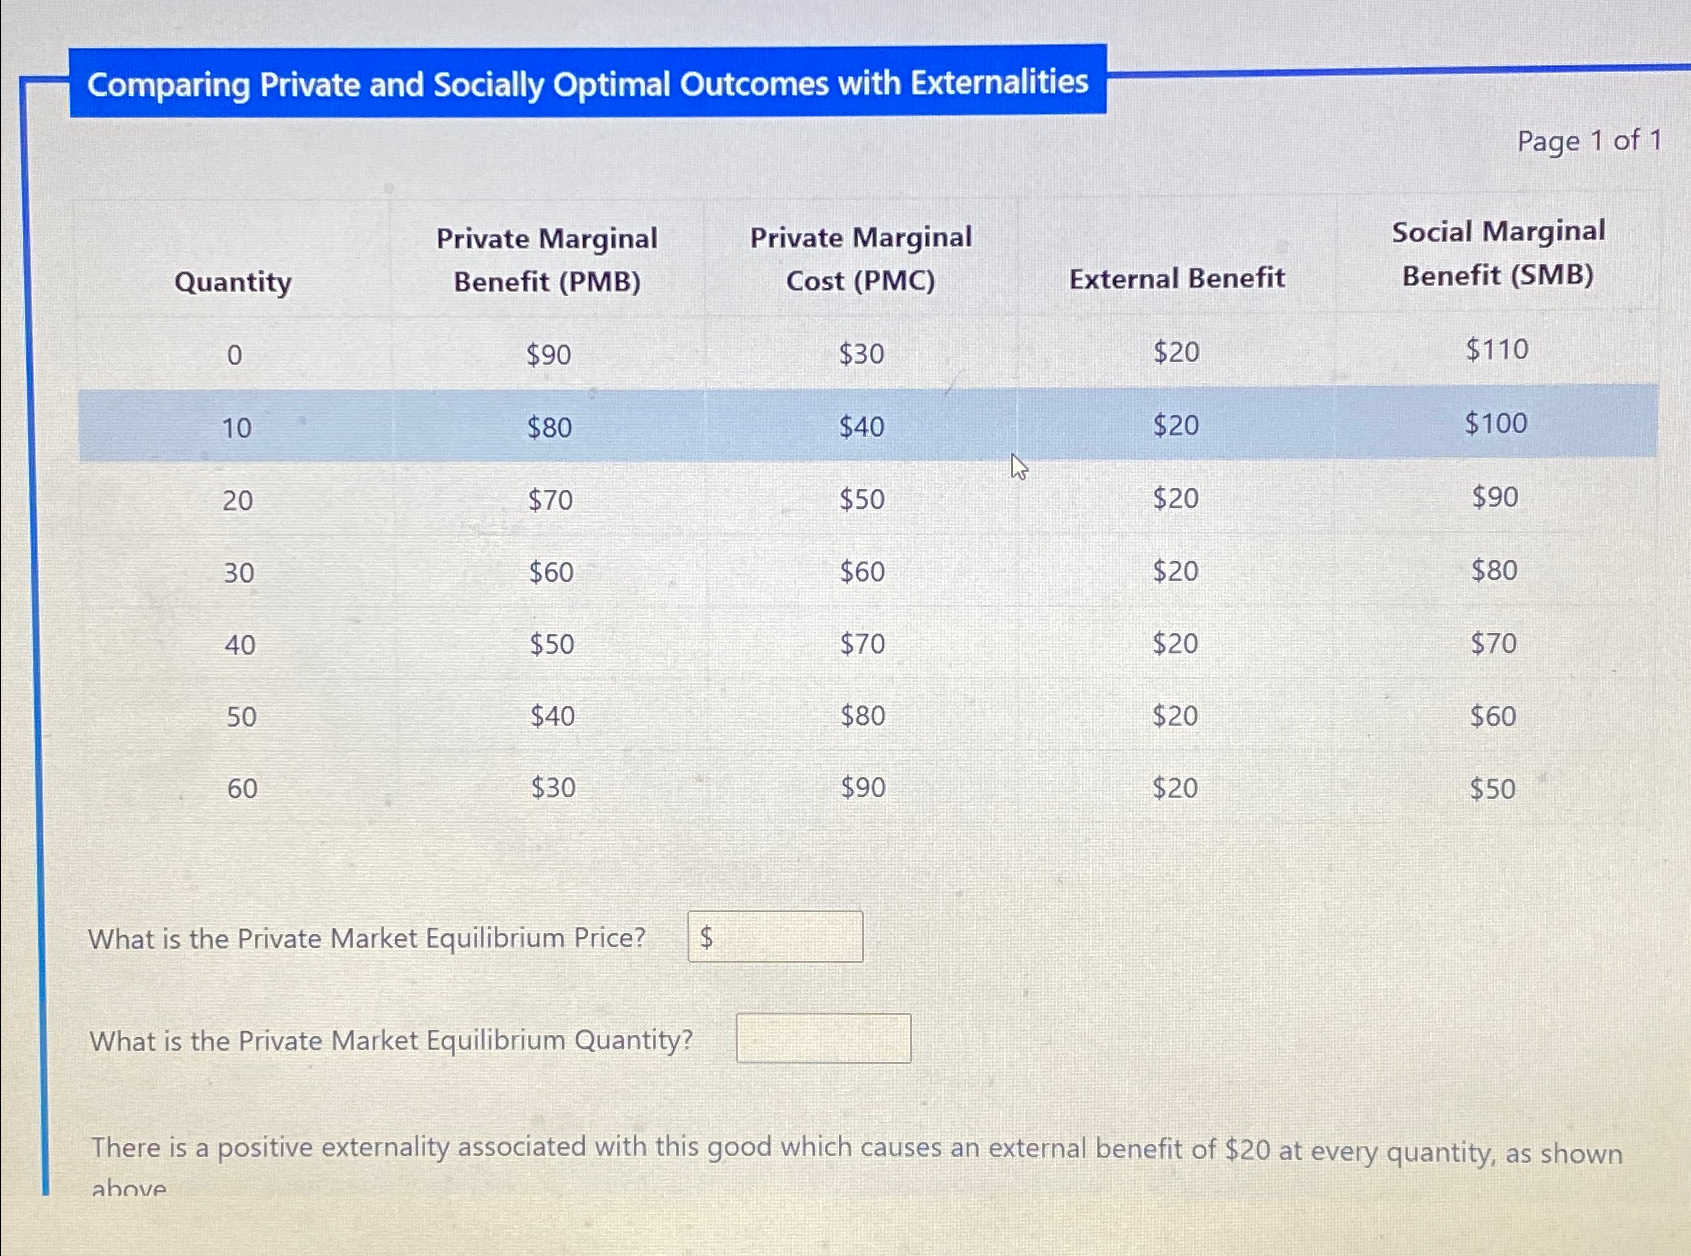Click the Private Market Equilibrium Quantity input field
The height and width of the screenshot is (1256, 1691).
tap(823, 1039)
